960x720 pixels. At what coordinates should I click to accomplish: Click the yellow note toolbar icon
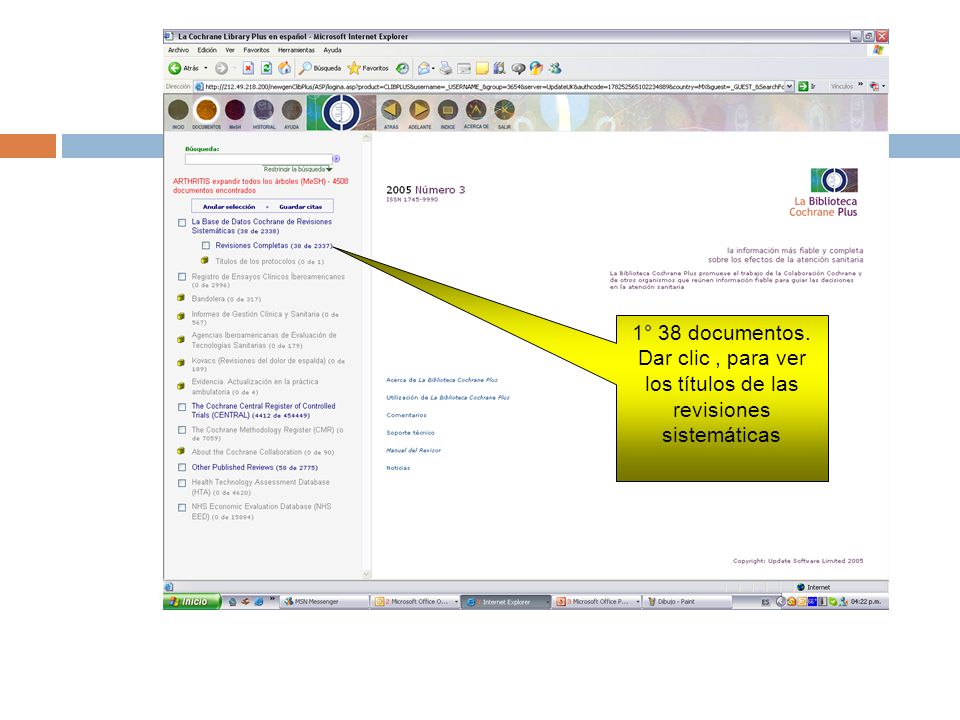click(482, 68)
